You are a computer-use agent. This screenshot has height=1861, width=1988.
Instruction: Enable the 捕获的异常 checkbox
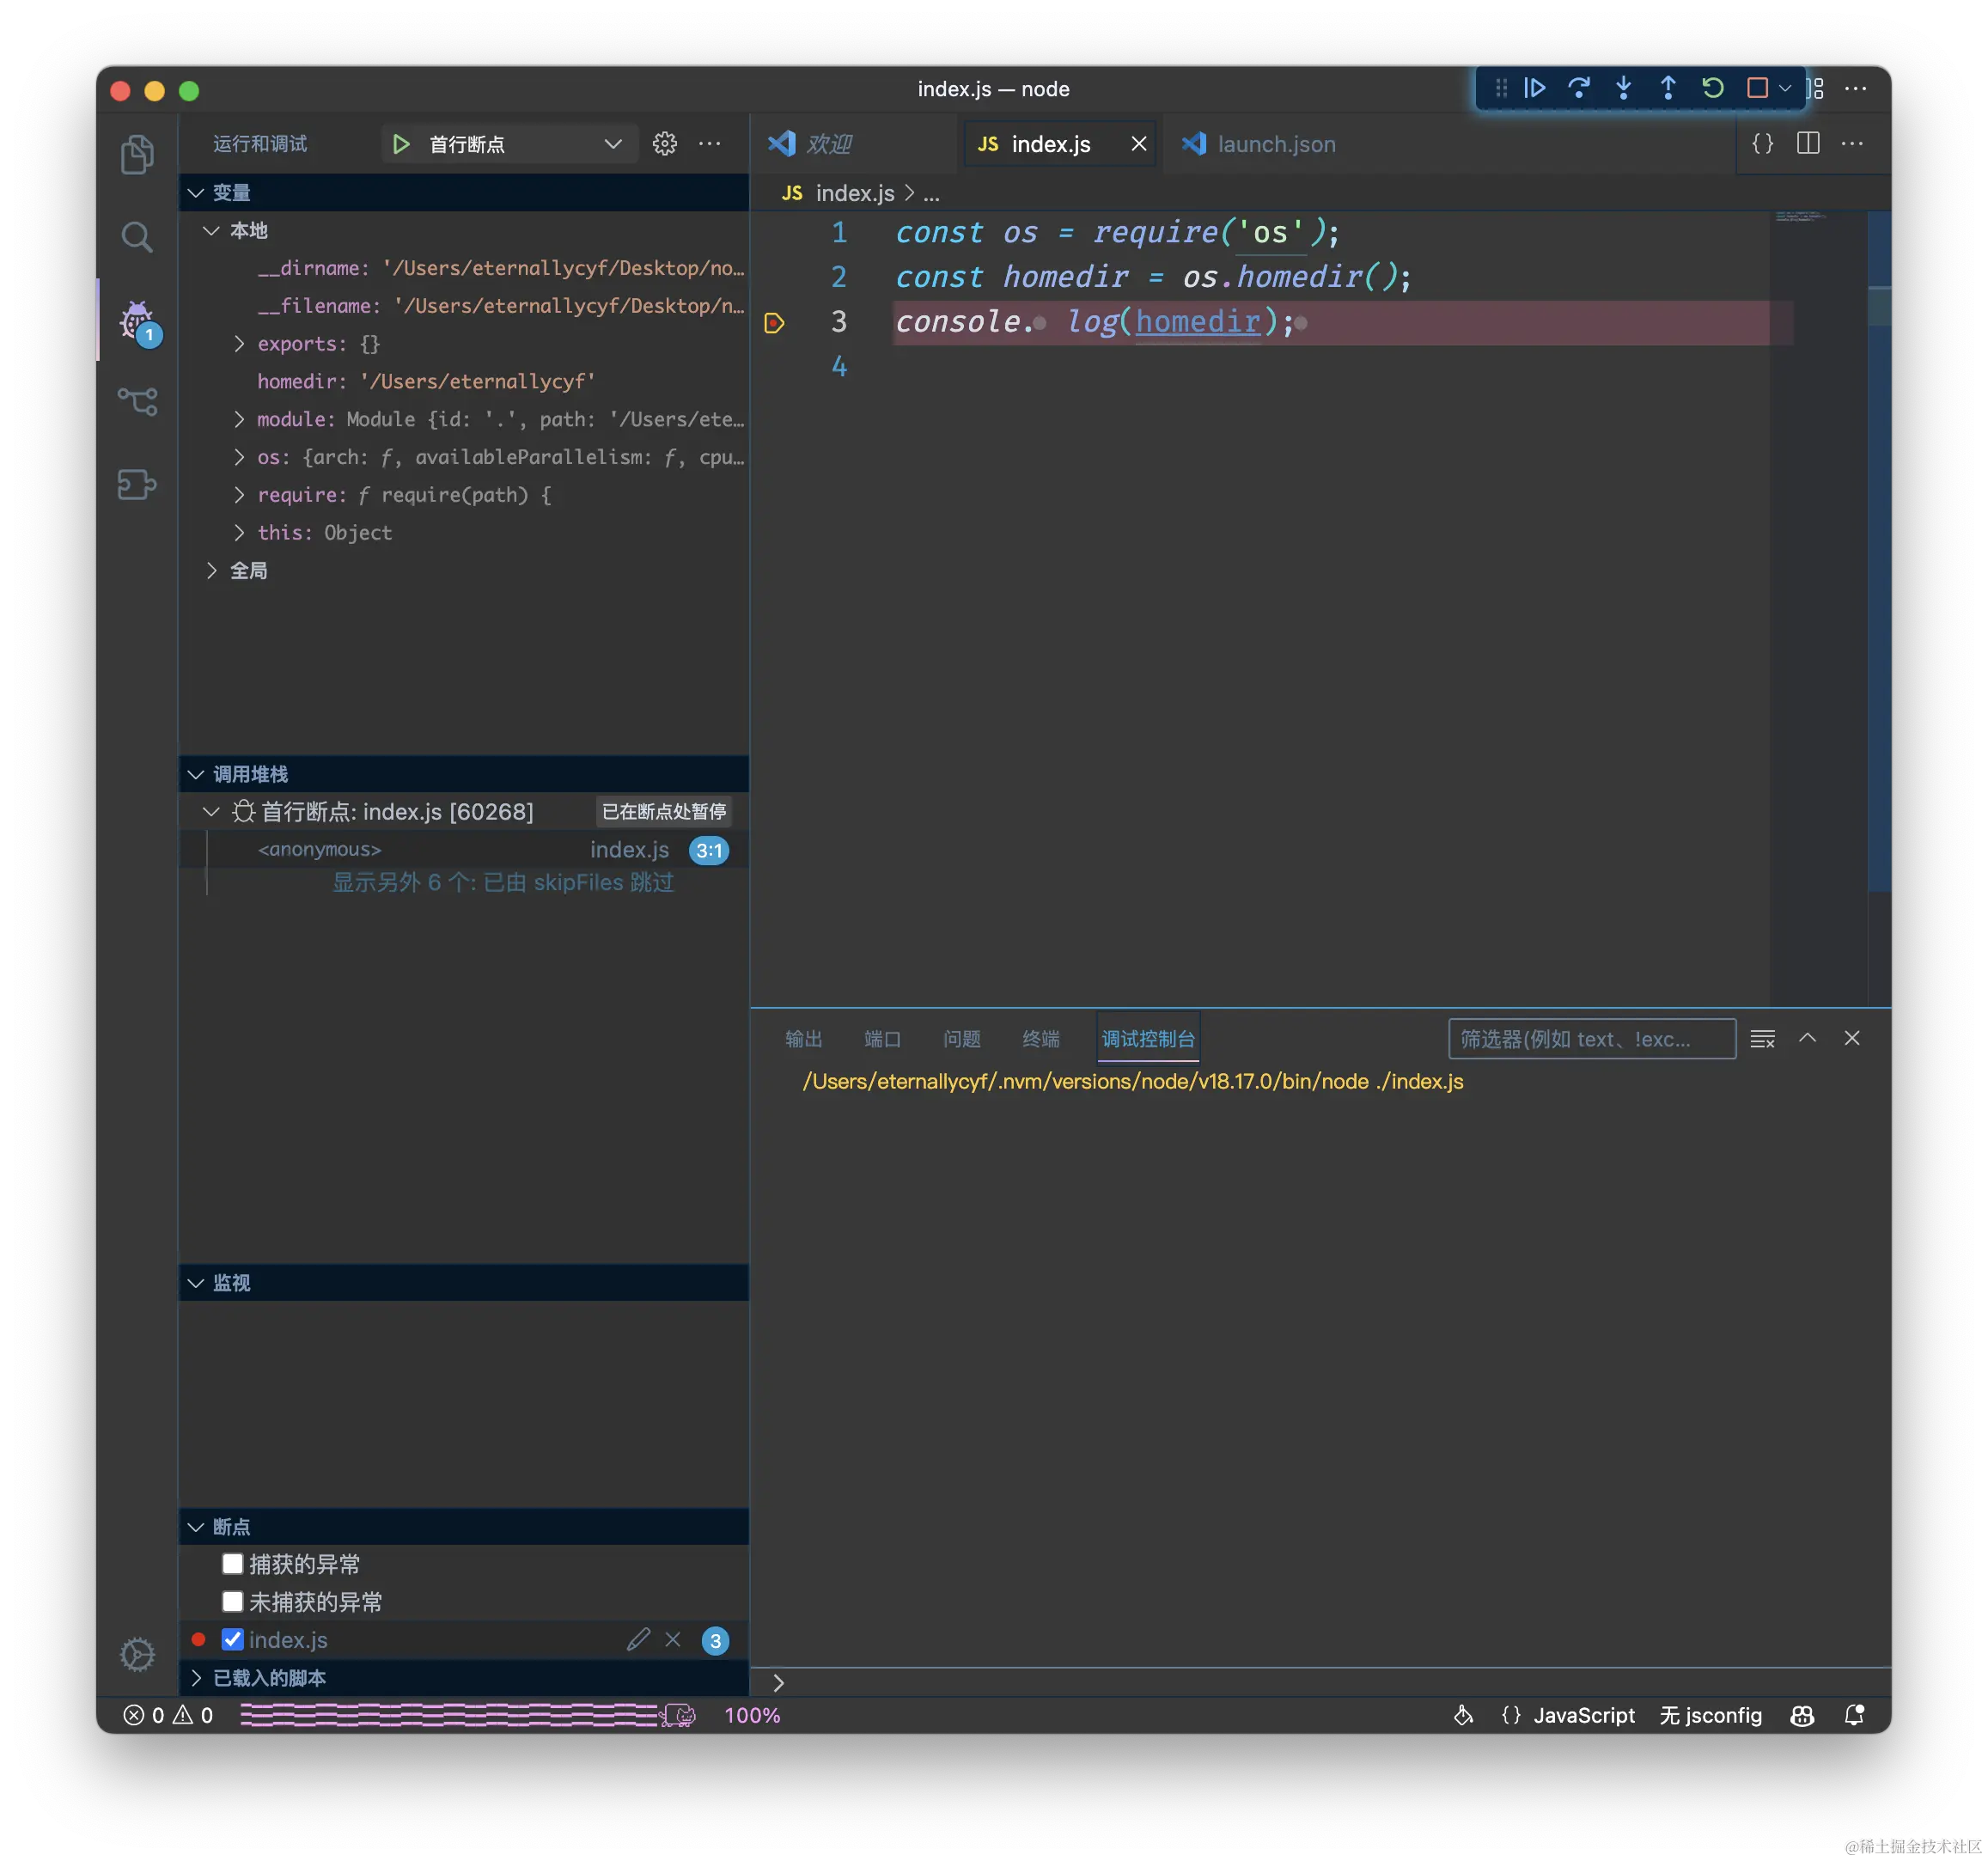point(232,1563)
